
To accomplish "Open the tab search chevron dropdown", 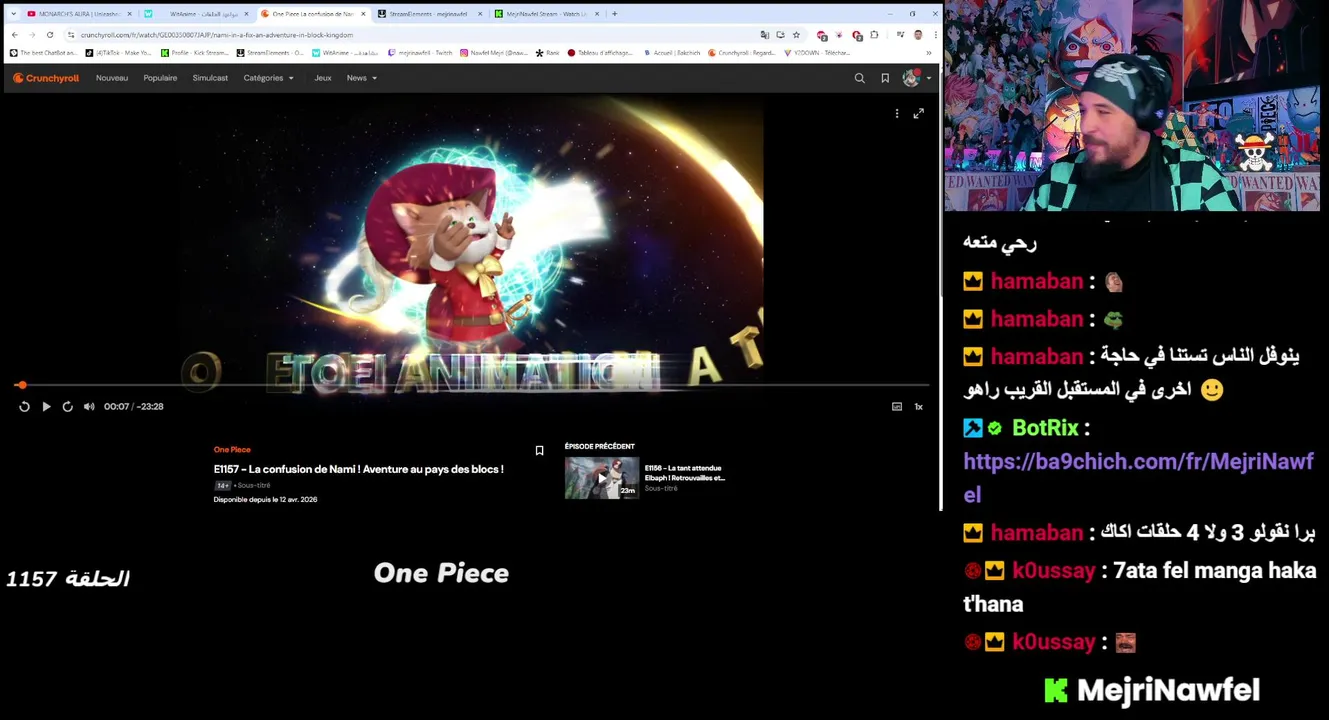I will pos(13,14).
